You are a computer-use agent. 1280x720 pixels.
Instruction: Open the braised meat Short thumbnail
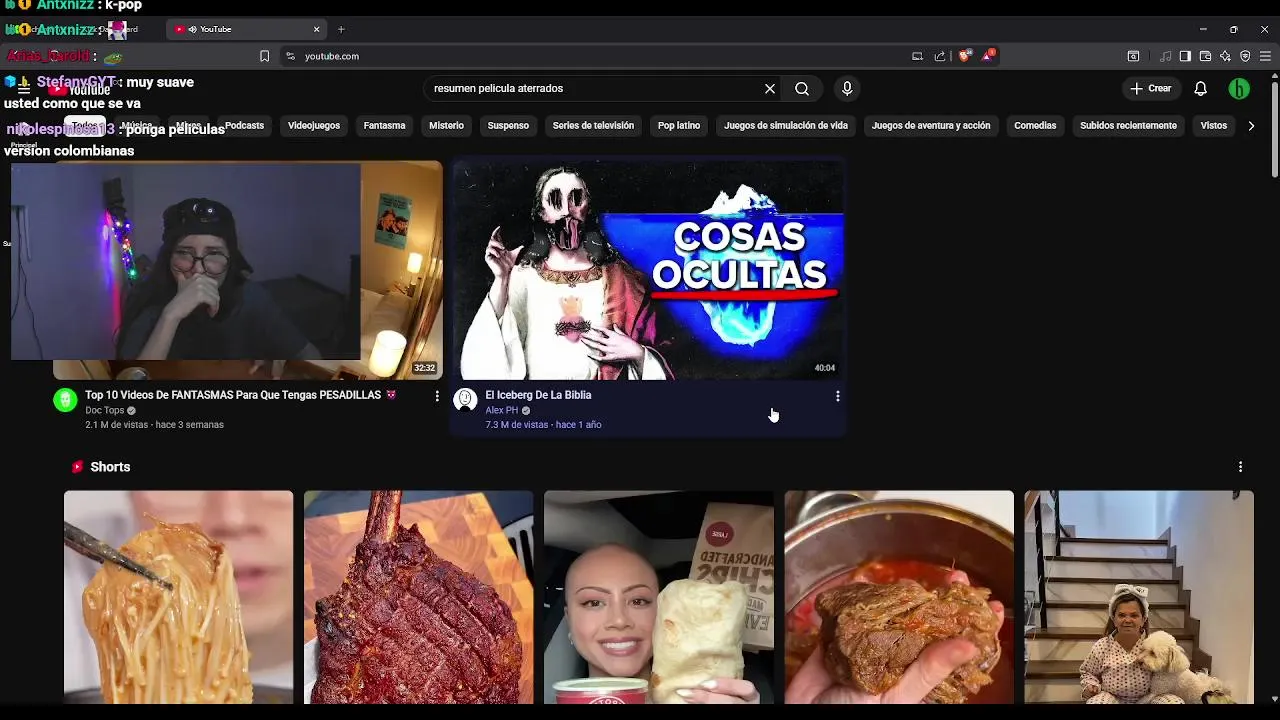click(x=899, y=597)
